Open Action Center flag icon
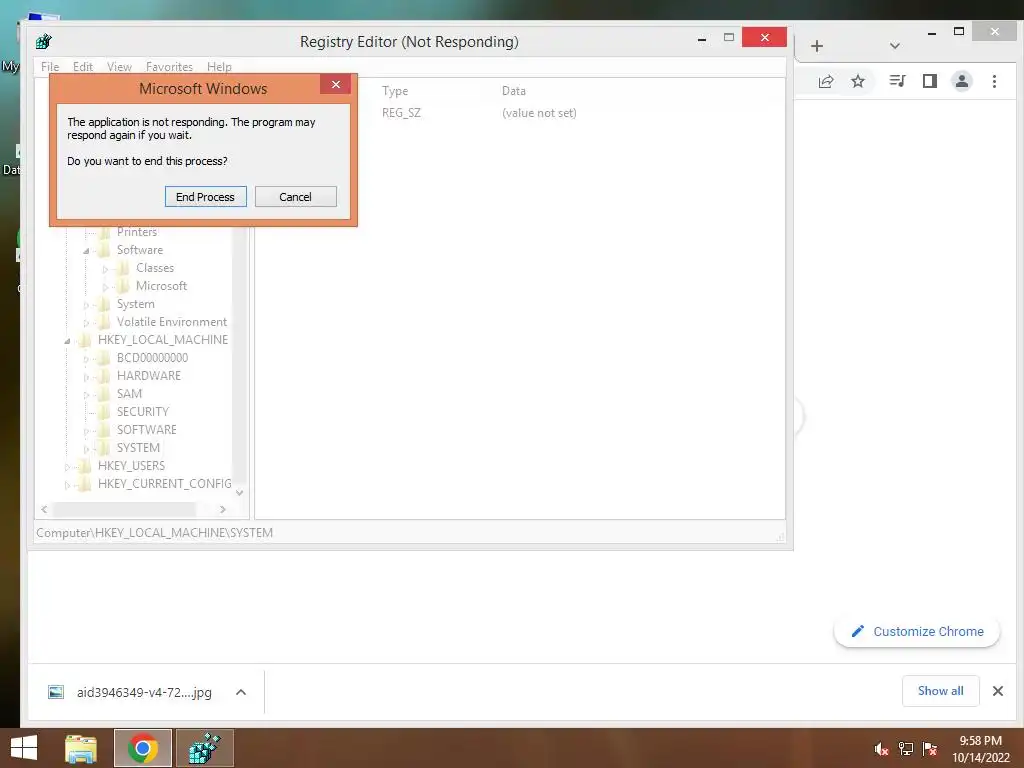Viewport: 1024px width, 768px height. pyautogui.click(x=930, y=749)
